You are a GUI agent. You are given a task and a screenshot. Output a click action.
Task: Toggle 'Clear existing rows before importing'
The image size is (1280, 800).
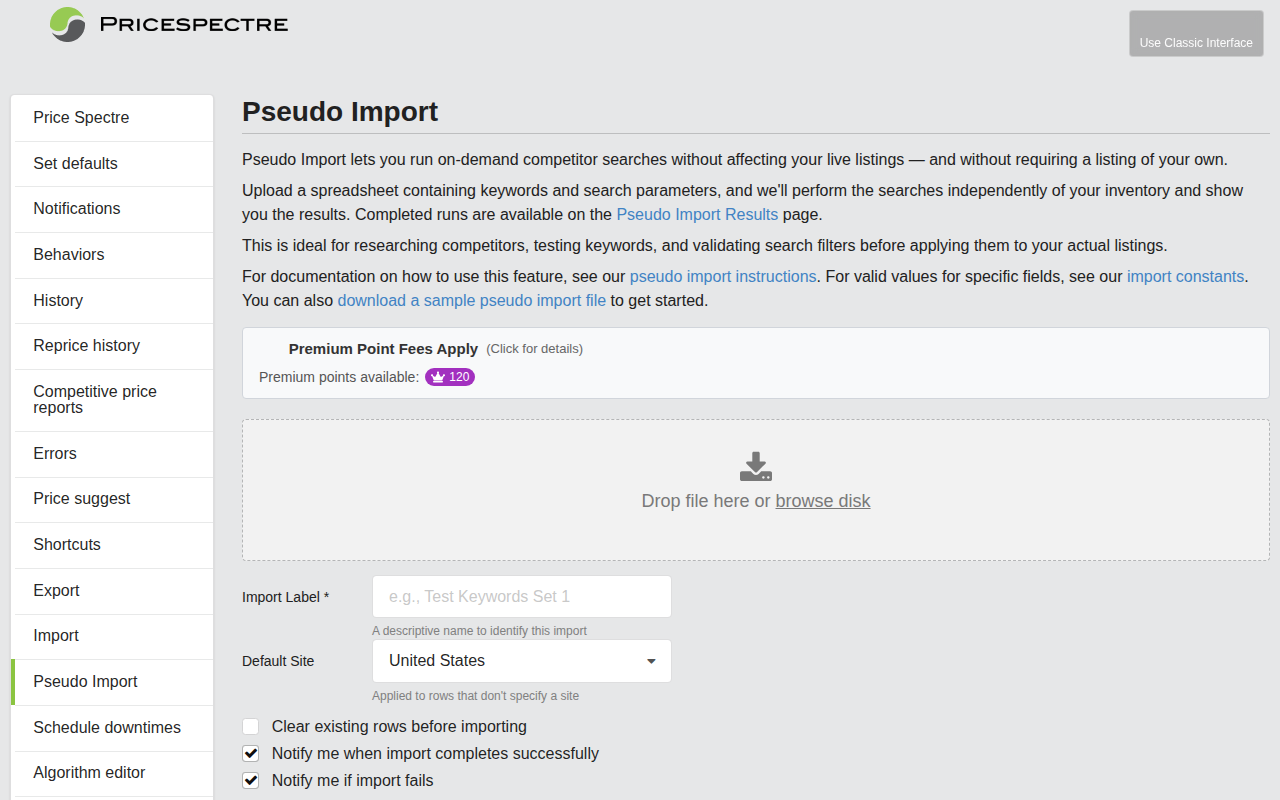click(x=250, y=726)
